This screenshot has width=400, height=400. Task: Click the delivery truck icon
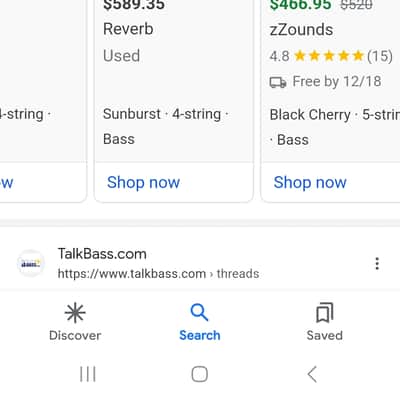pyautogui.click(x=278, y=82)
